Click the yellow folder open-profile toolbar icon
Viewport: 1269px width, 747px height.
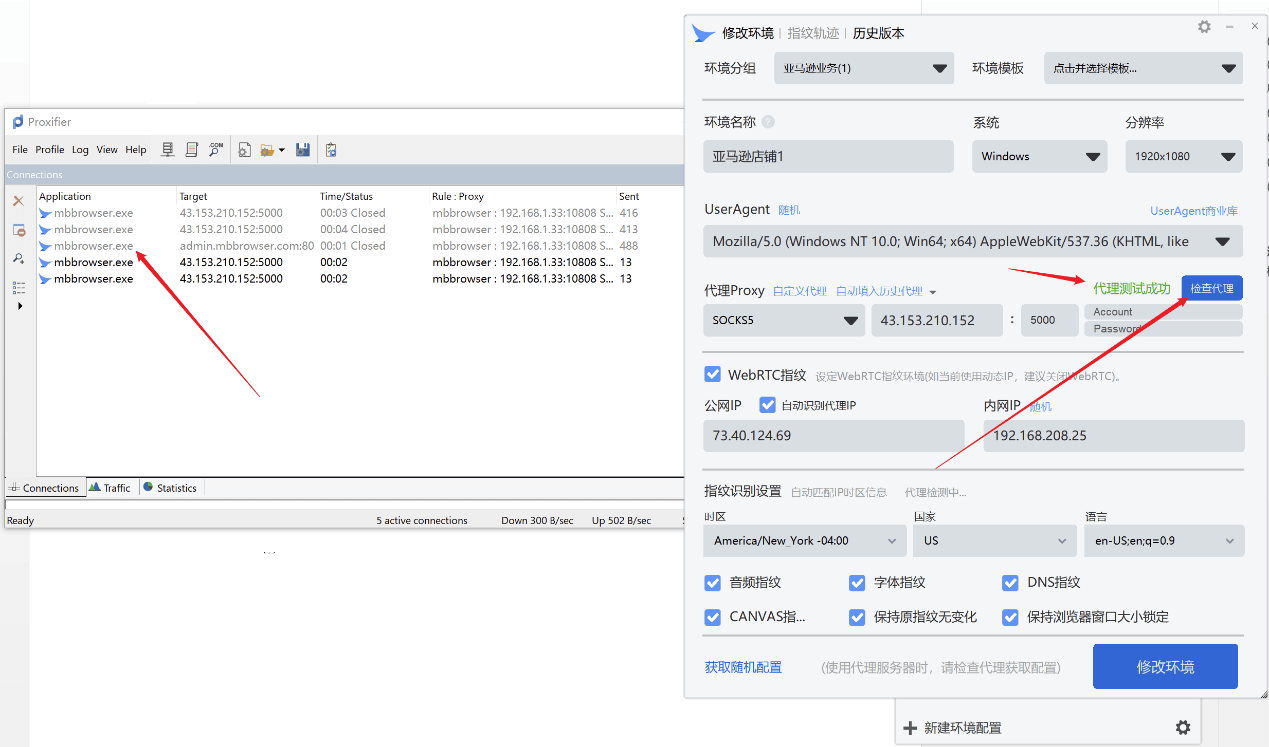click(x=267, y=150)
